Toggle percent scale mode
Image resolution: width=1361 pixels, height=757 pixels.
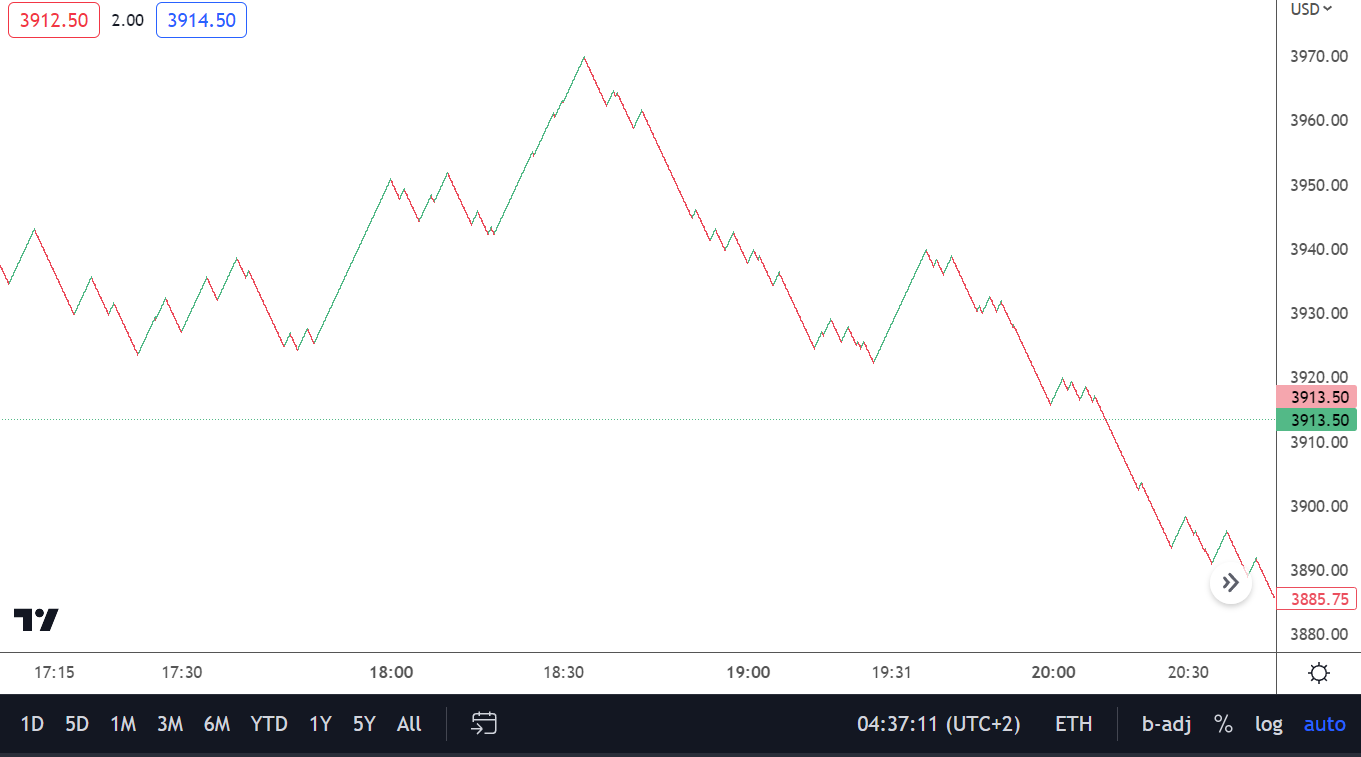1223,724
